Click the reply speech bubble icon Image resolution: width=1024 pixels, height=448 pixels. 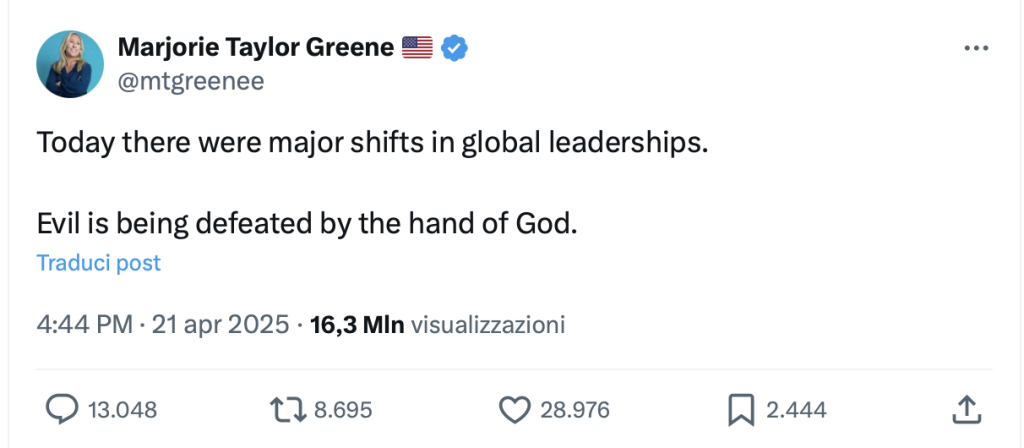pos(63,409)
